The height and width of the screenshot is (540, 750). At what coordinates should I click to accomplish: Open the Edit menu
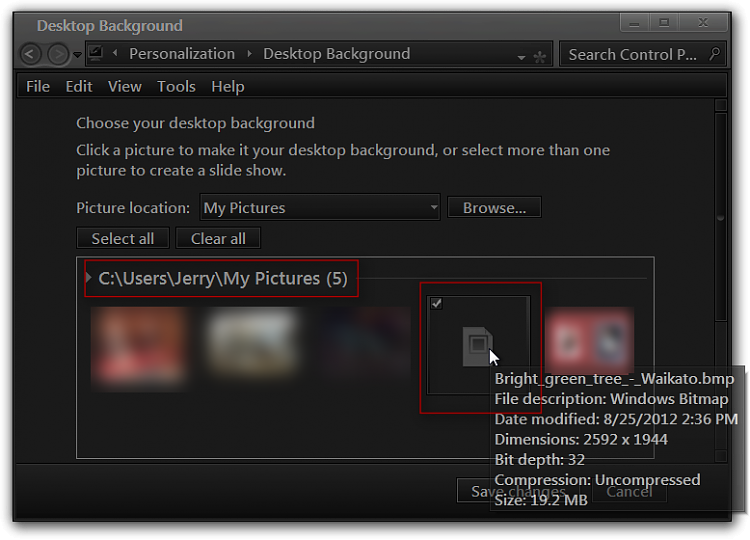point(79,87)
